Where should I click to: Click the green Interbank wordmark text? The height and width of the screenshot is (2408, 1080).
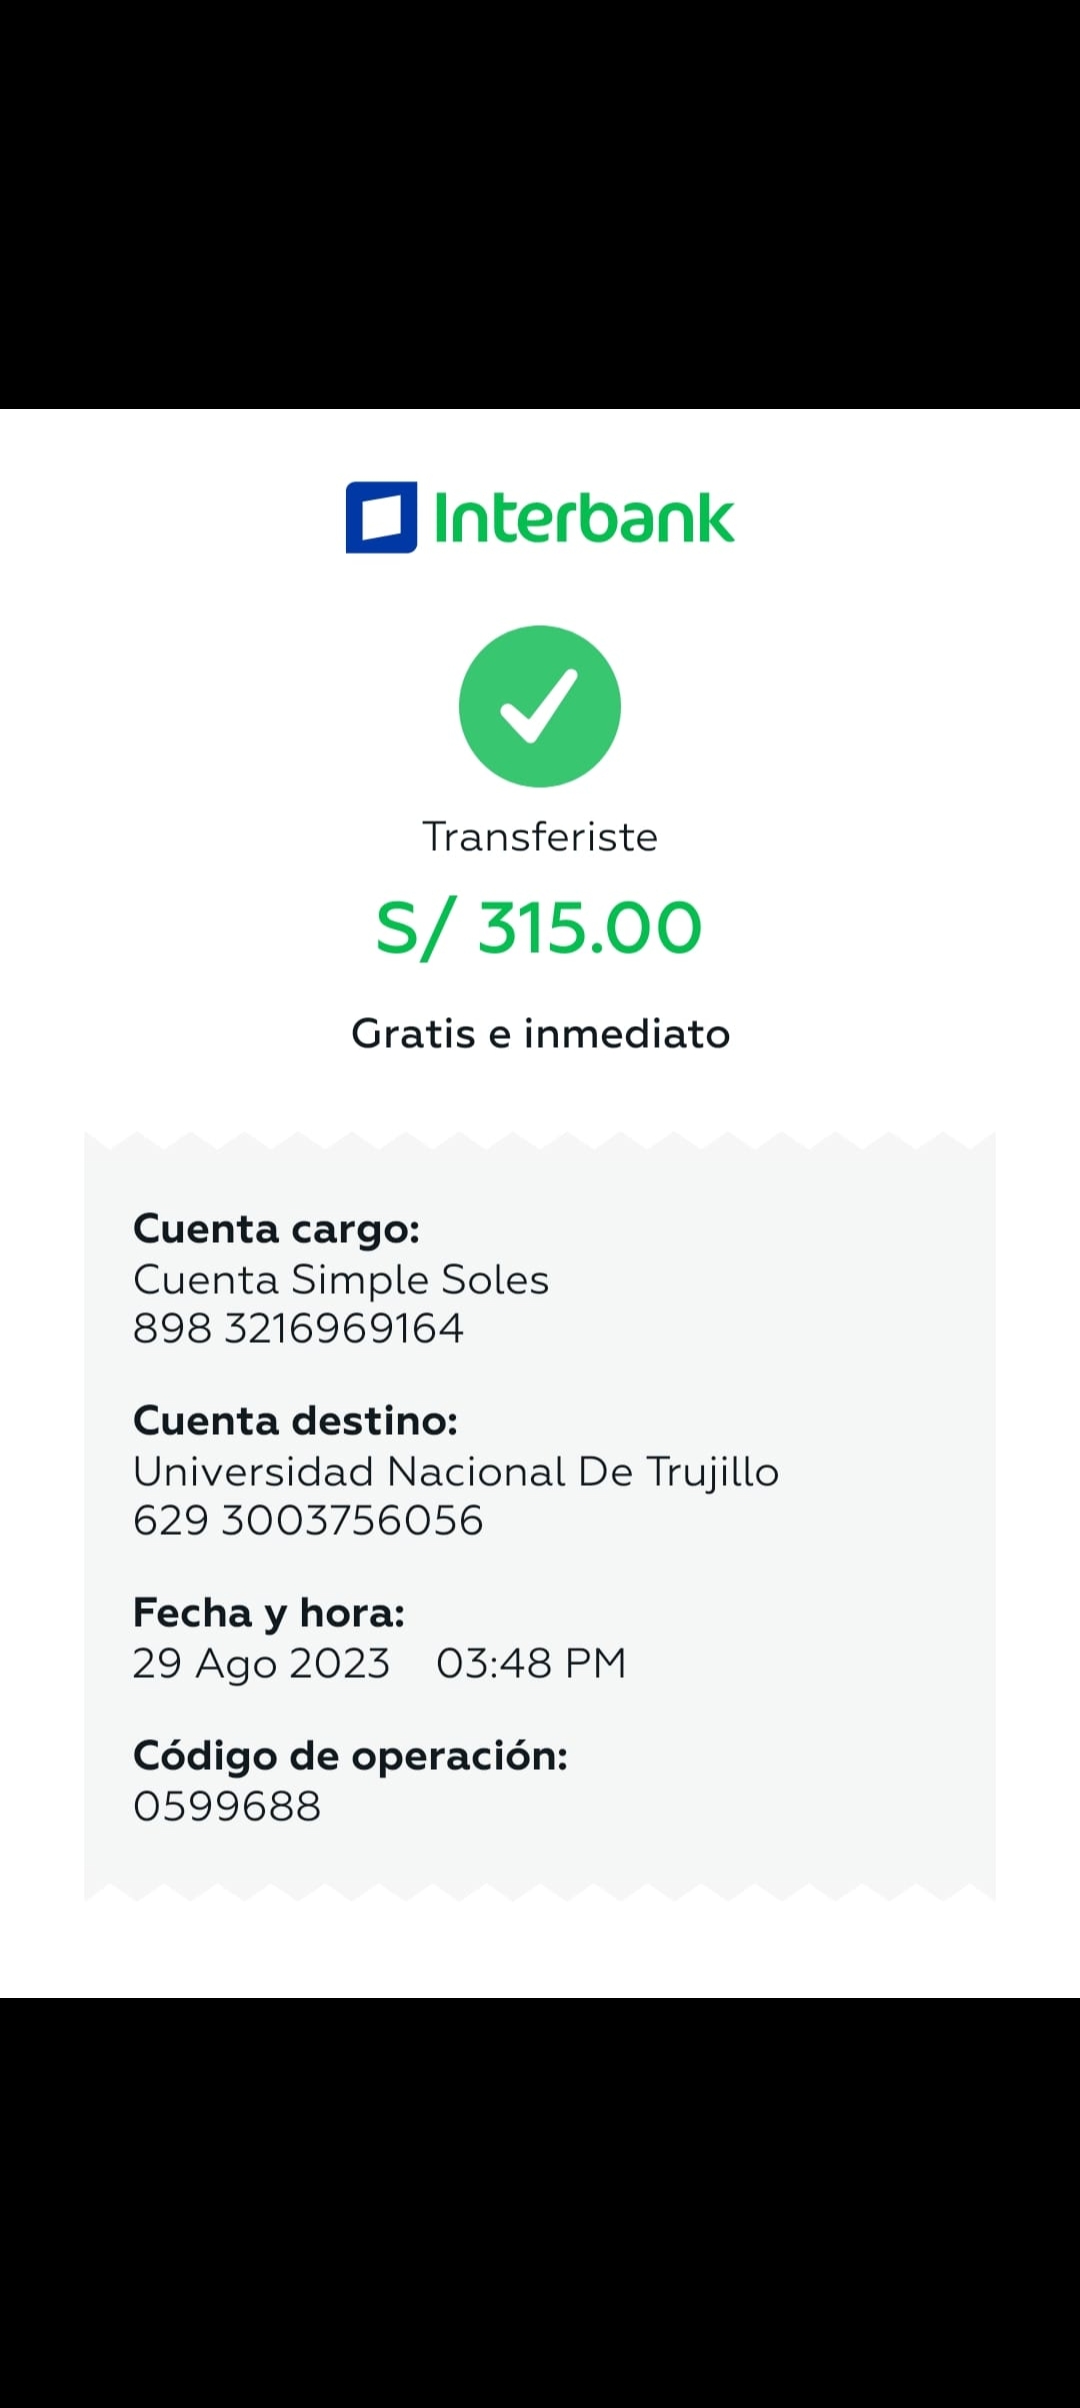pyautogui.click(x=584, y=519)
